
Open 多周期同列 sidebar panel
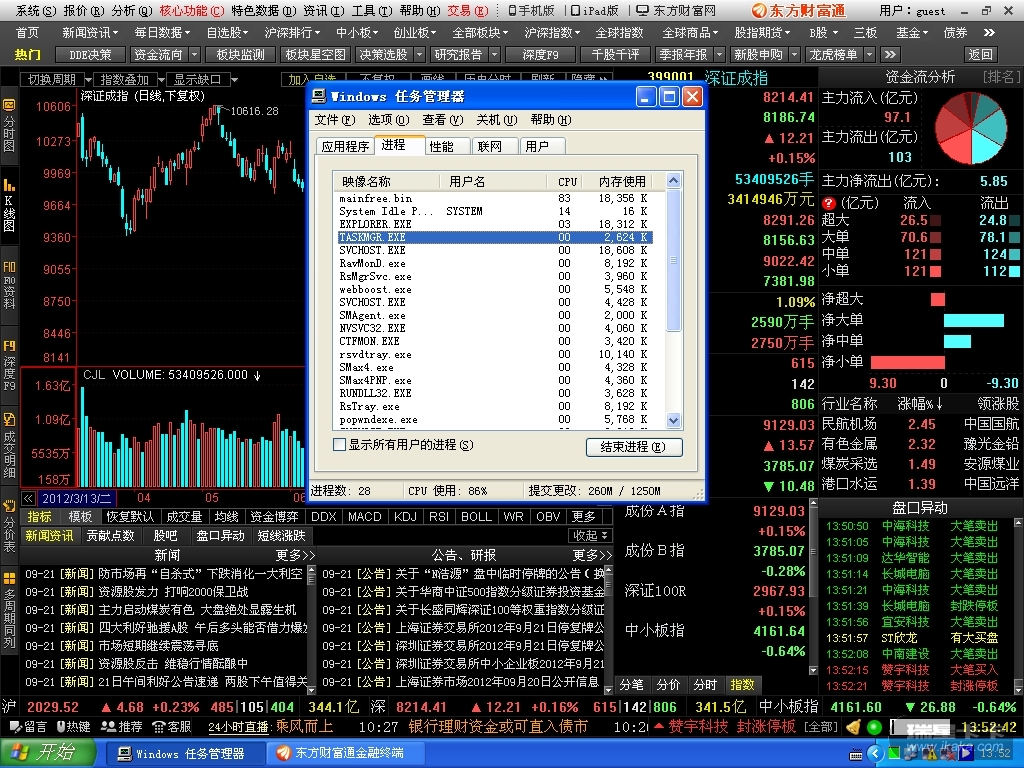click(x=9, y=610)
